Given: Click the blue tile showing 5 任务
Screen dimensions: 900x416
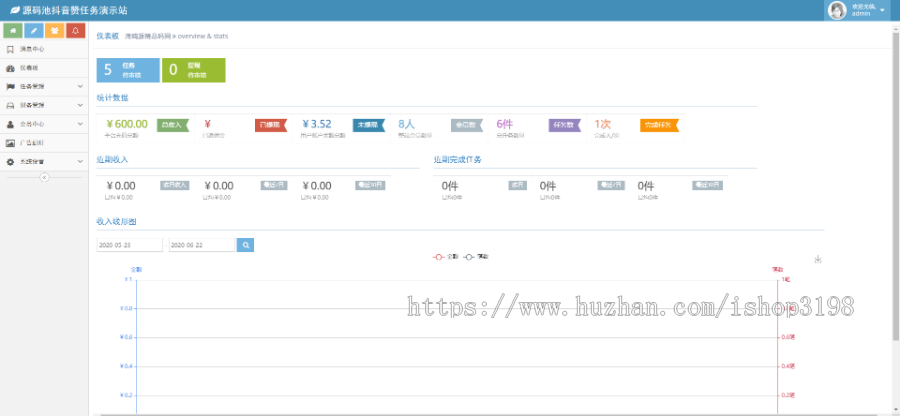Looking at the screenshot, I should point(128,70).
